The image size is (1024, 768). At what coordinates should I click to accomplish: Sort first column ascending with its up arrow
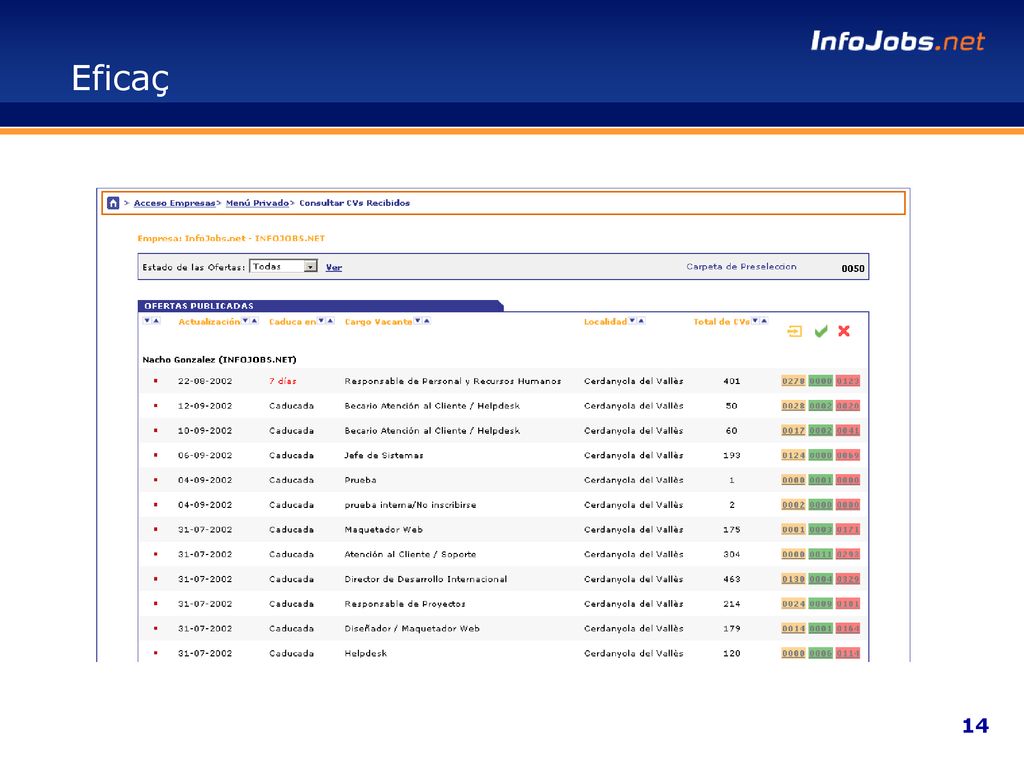pyautogui.click(x=156, y=321)
